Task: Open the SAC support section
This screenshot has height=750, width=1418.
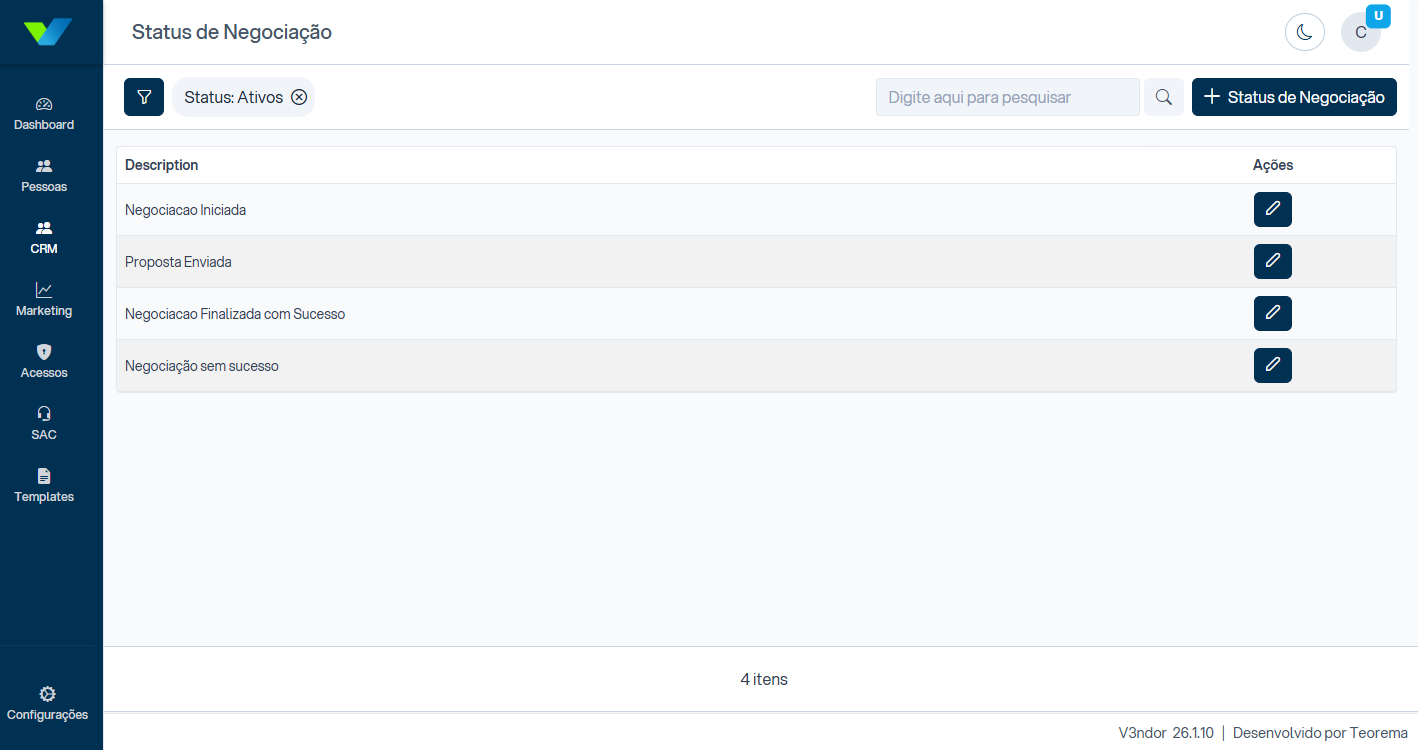Action: point(44,424)
